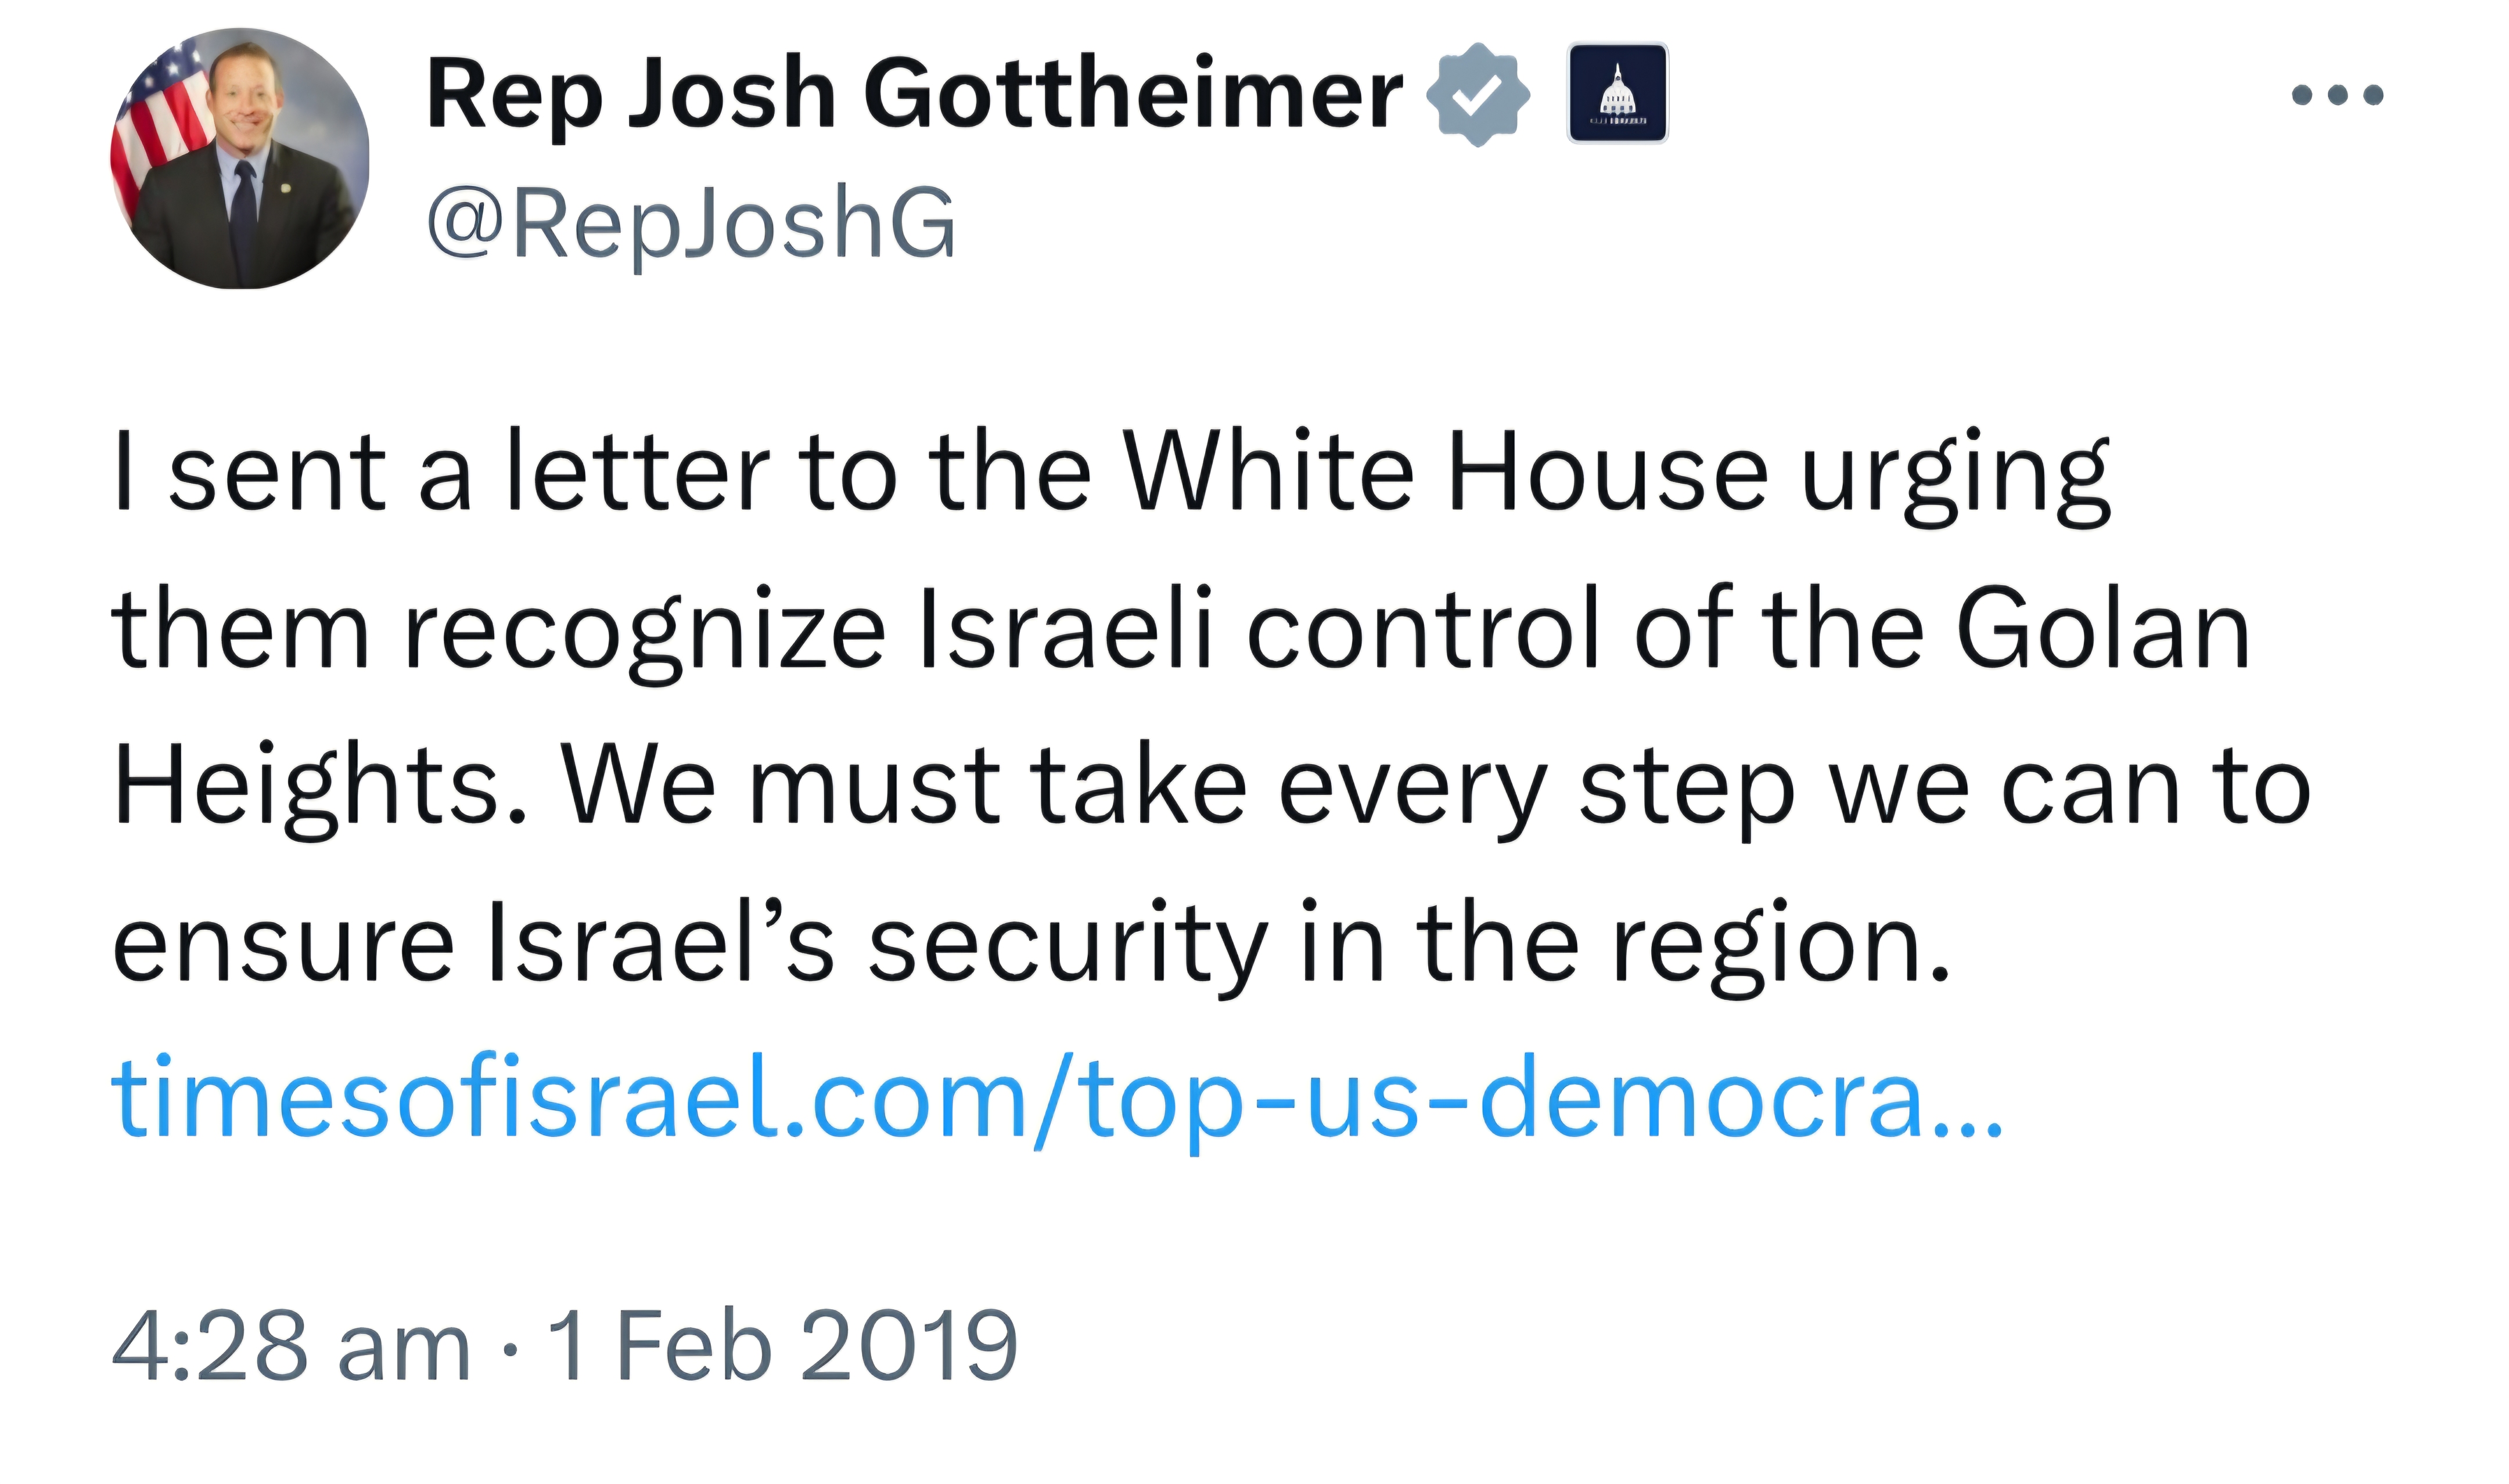
Task: Click the 4:28 am timestamp
Action: [x=291, y=1346]
